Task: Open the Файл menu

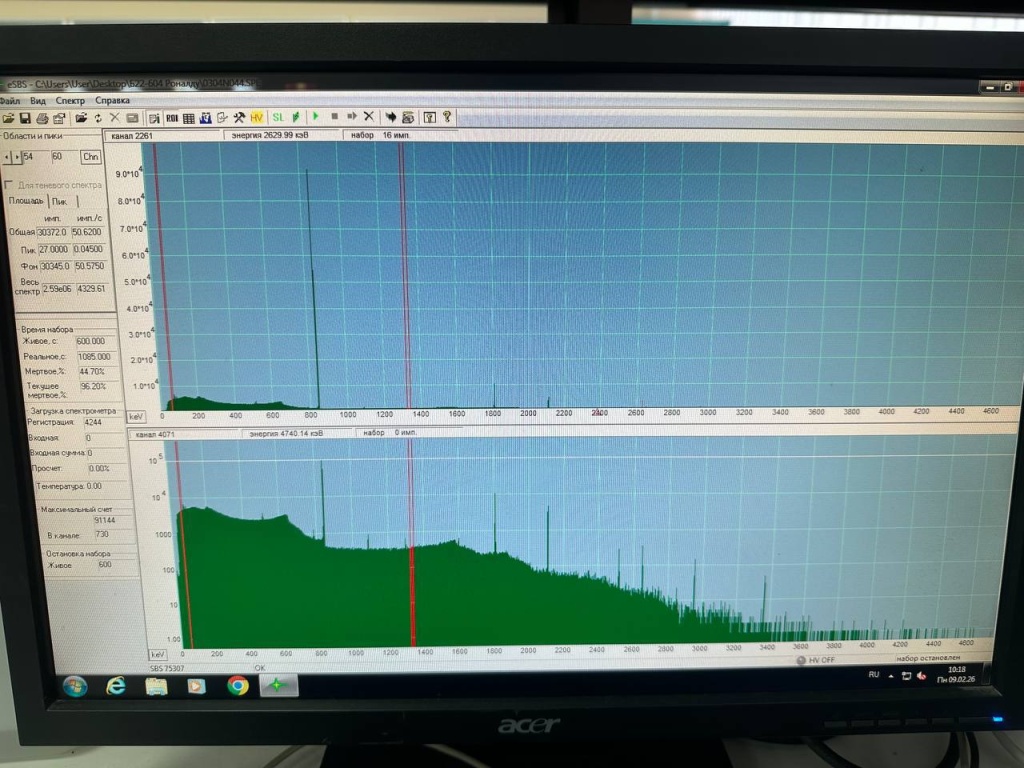Action: (x=9, y=100)
